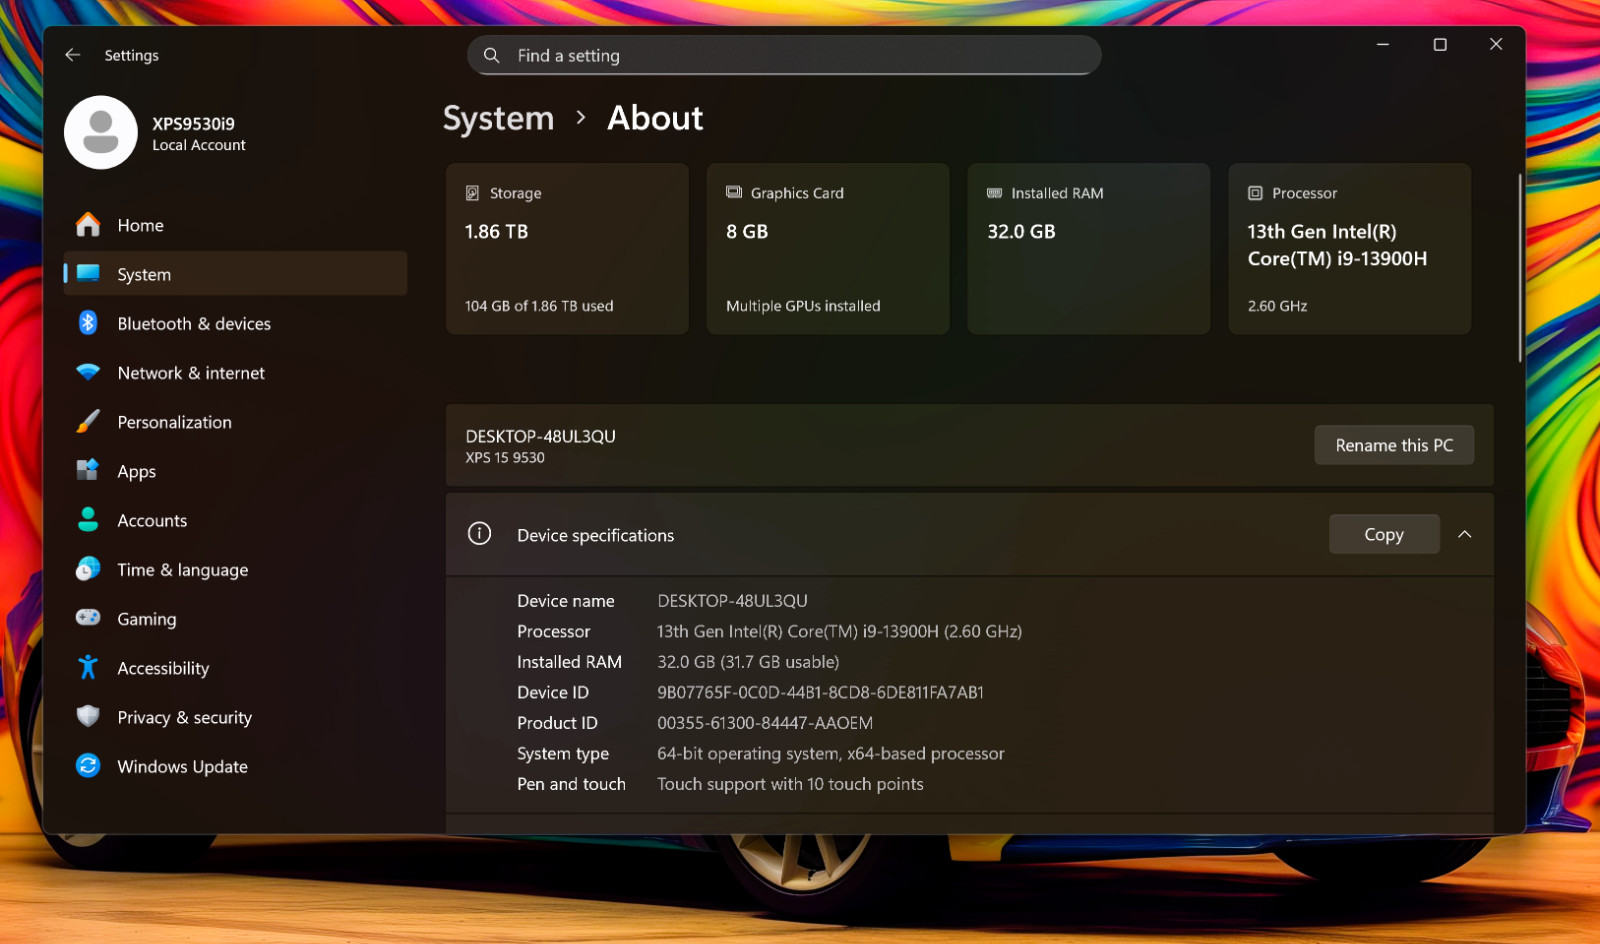This screenshot has width=1600, height=944.
Task: Focus the Find a setting search box
Action: pyautogui.click(x=784, y=56)
